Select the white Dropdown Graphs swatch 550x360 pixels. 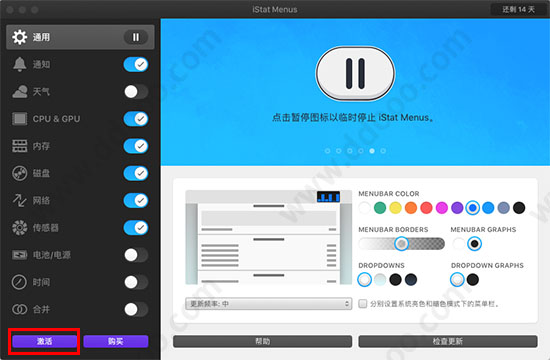point(457,280)
